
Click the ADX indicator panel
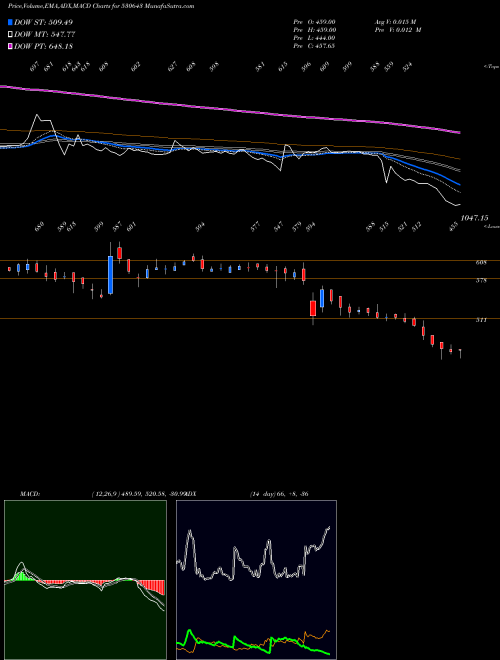coord(256,580)
